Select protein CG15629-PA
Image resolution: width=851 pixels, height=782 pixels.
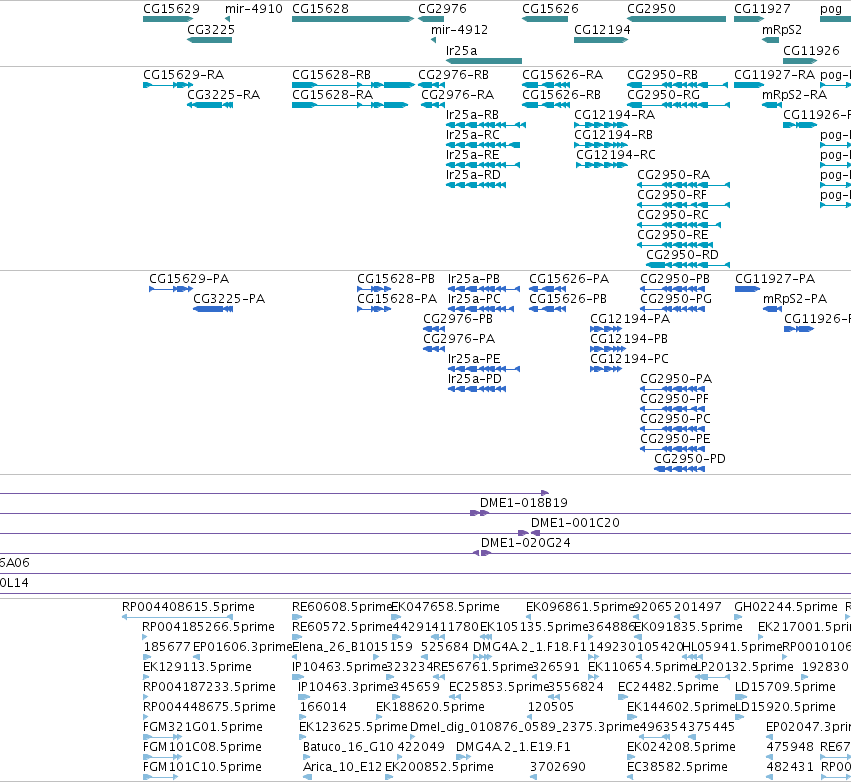tap(171, 289)
